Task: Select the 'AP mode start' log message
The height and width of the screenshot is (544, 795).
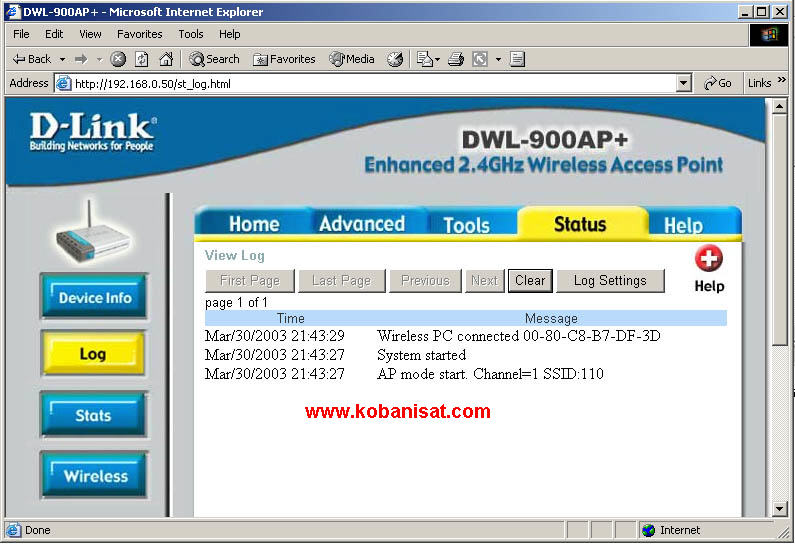Action: tap(490, 374)
